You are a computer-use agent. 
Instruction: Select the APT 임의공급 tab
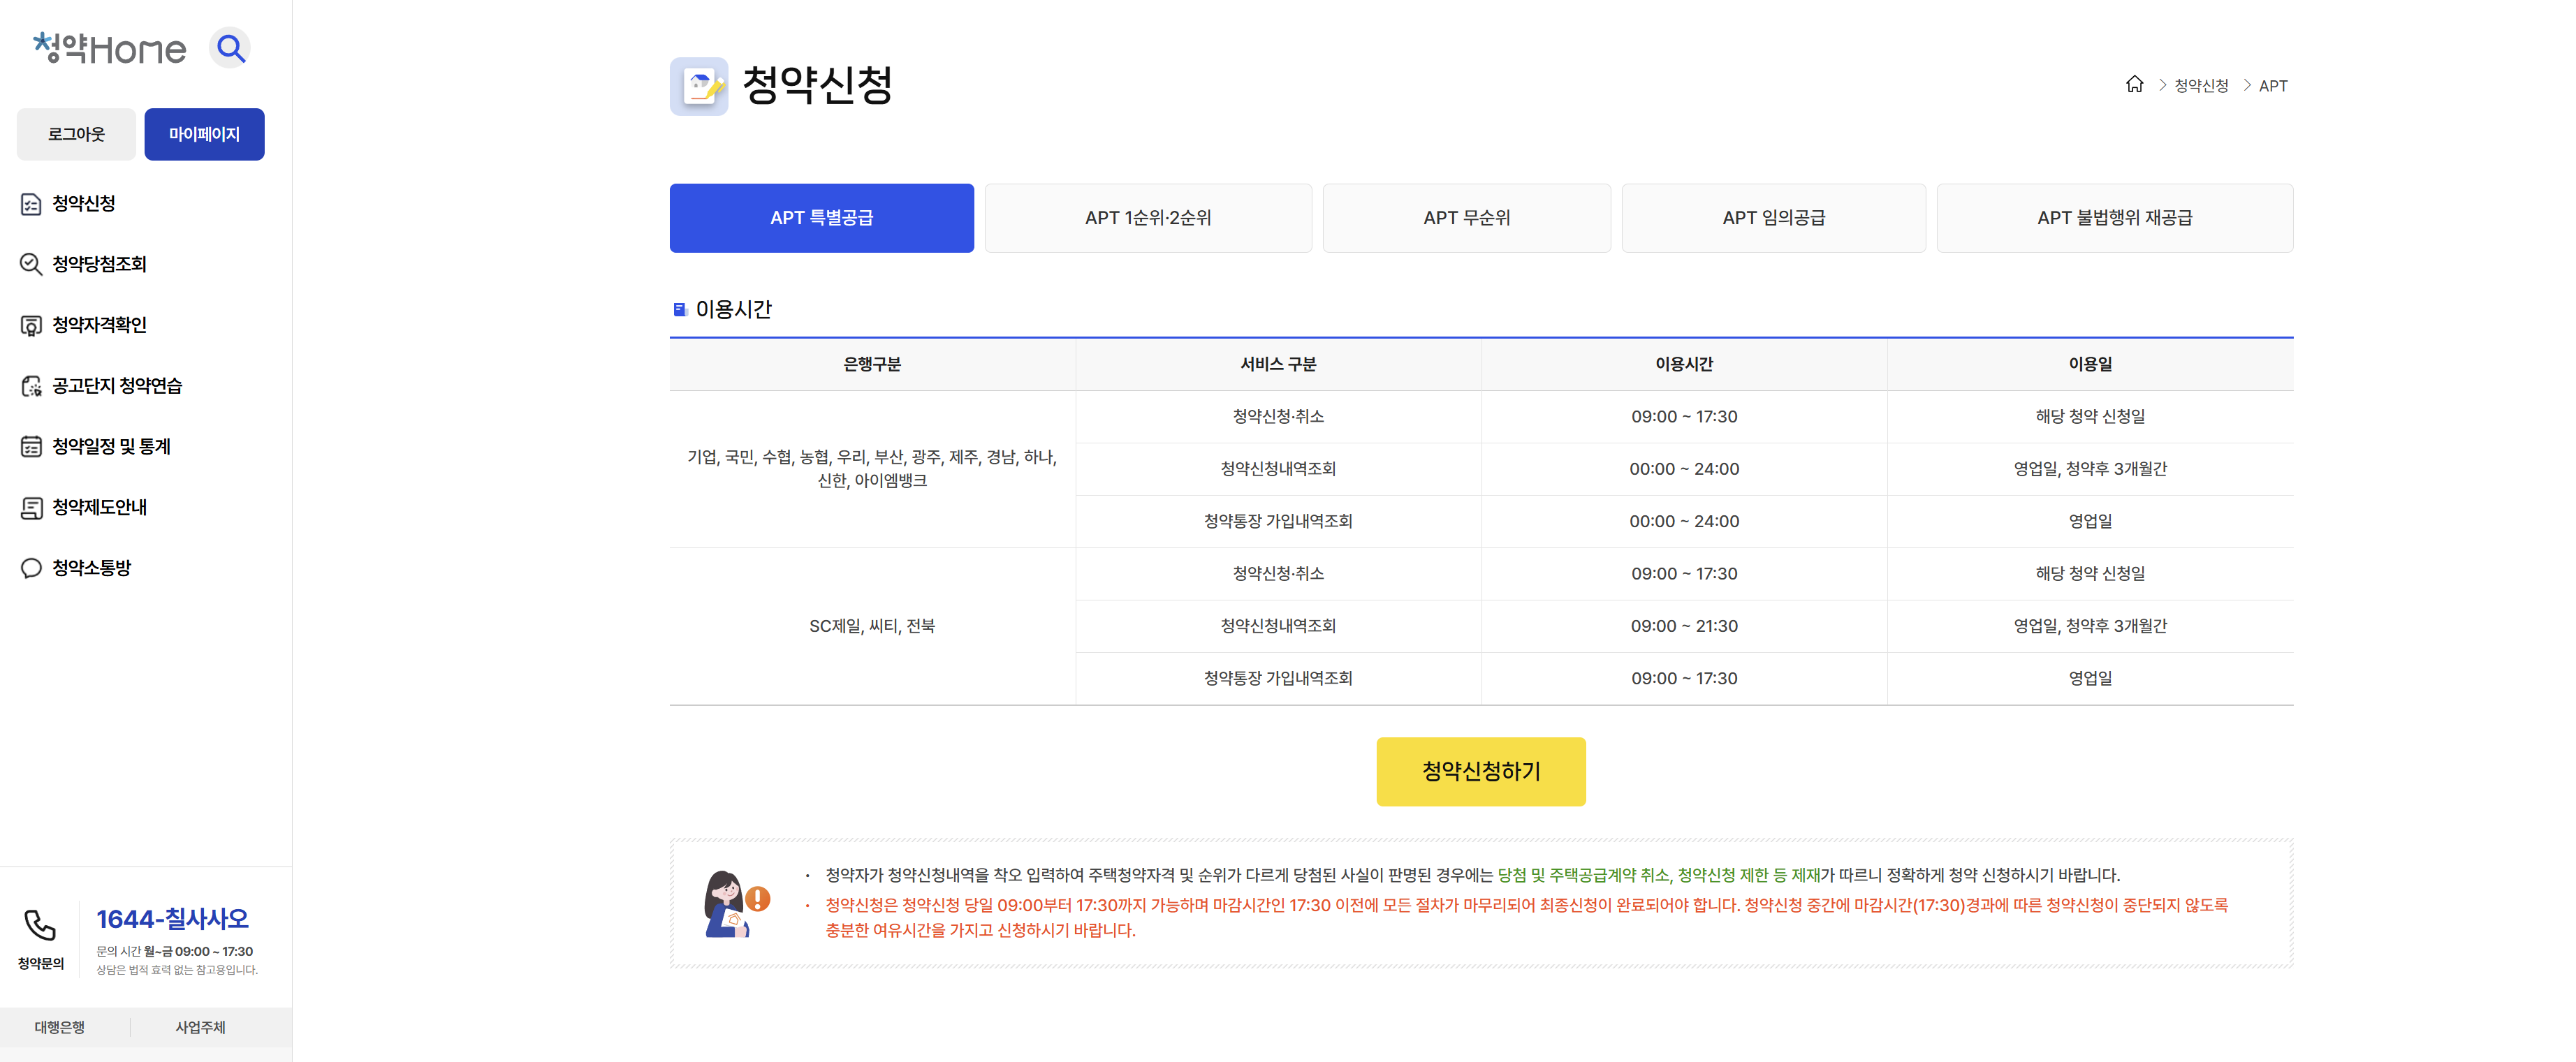tap(1773, 218)
